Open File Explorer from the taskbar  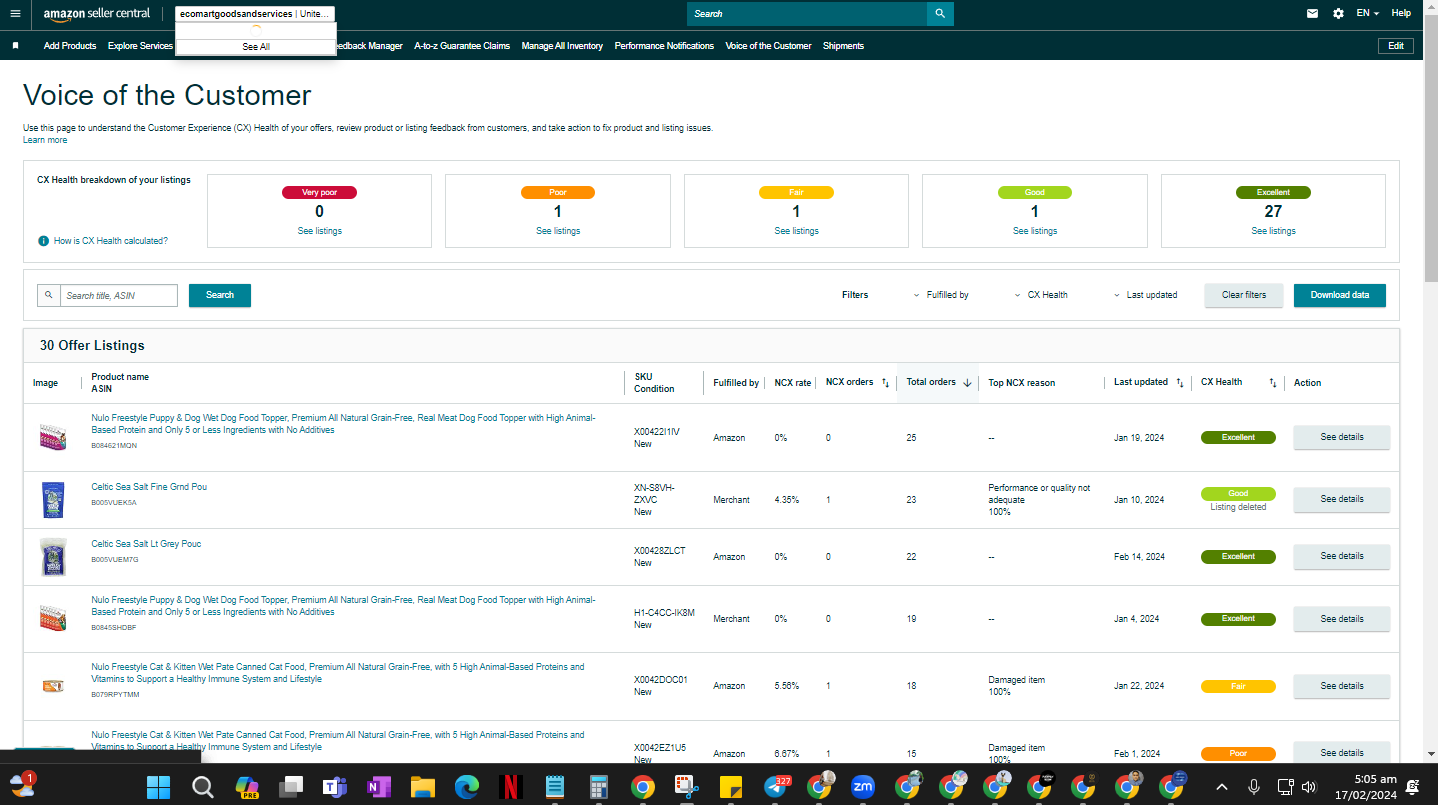(422, 787)
